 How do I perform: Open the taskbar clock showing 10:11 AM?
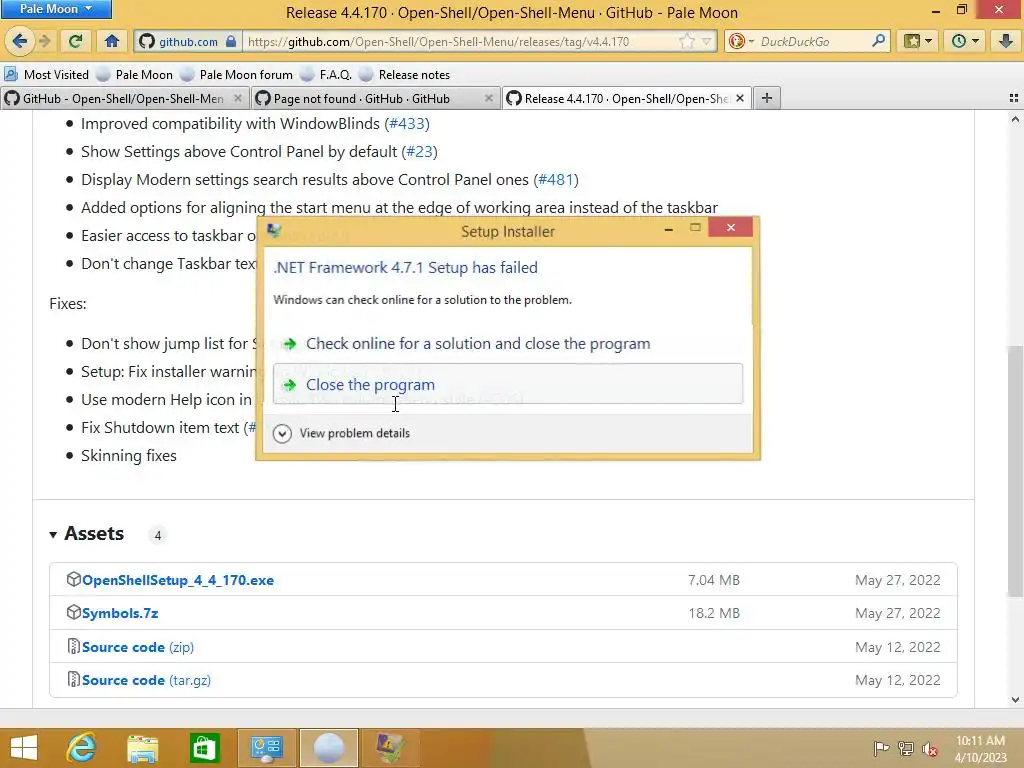pyautogui.click(x=980, y=748)
